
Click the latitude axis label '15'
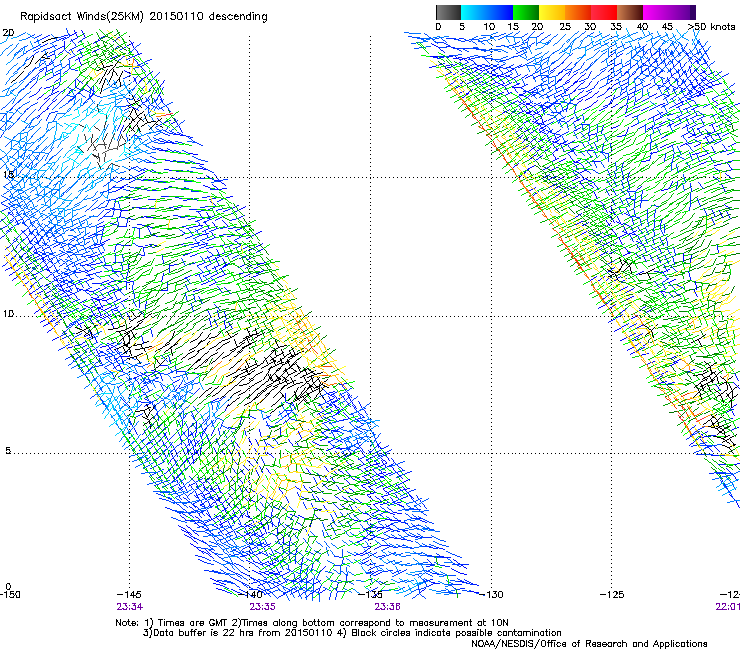coord(8,175)
